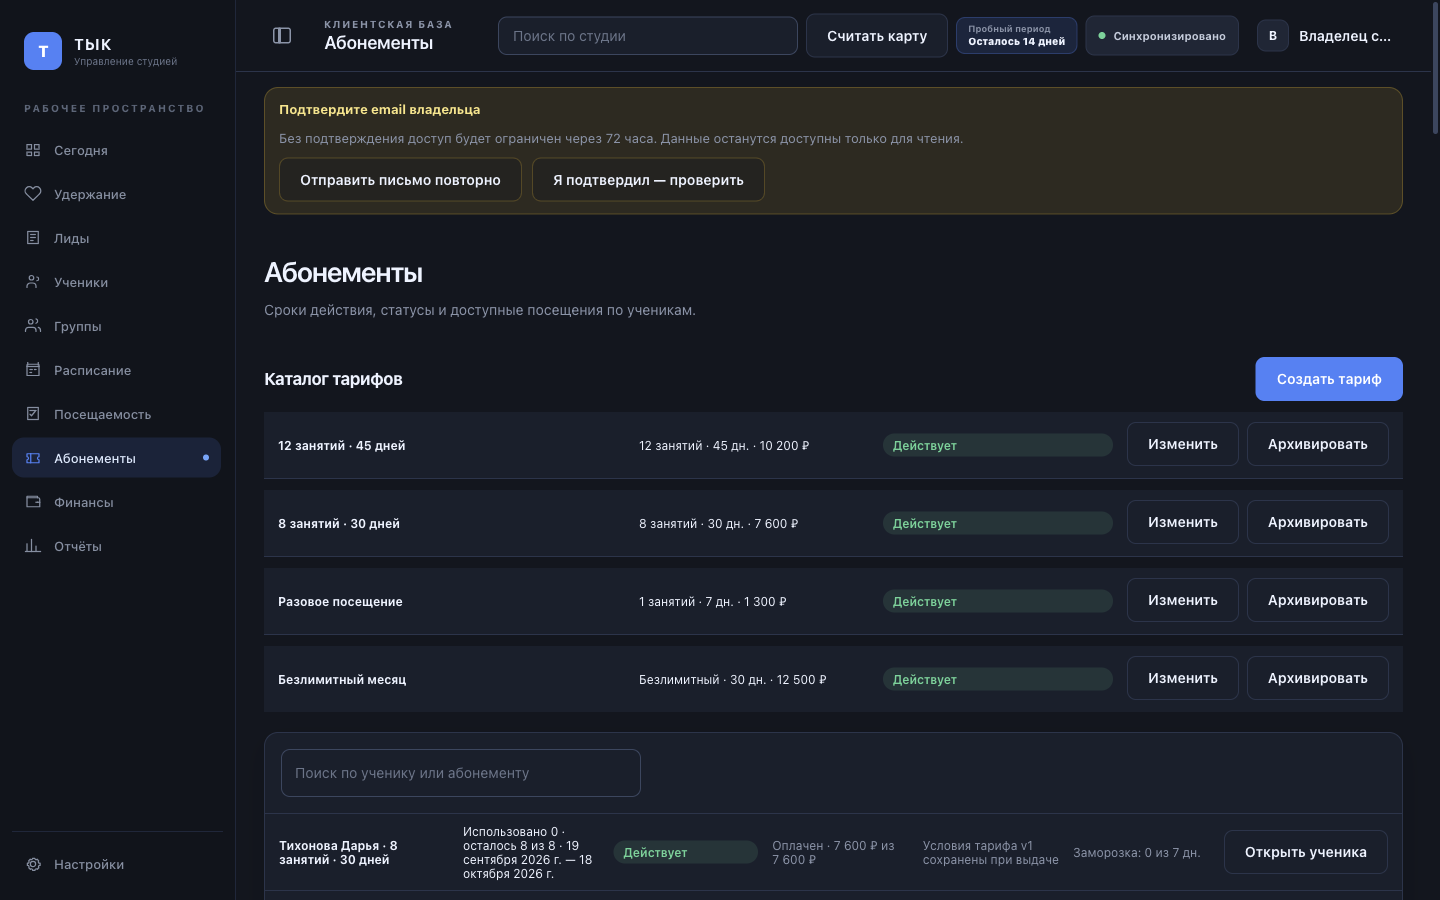This screenshot has width=1440, height=900.
Task: Click the text '12 занятий · 45 дн. · 10 200 ₽'
Action: (x=724, y=446)
